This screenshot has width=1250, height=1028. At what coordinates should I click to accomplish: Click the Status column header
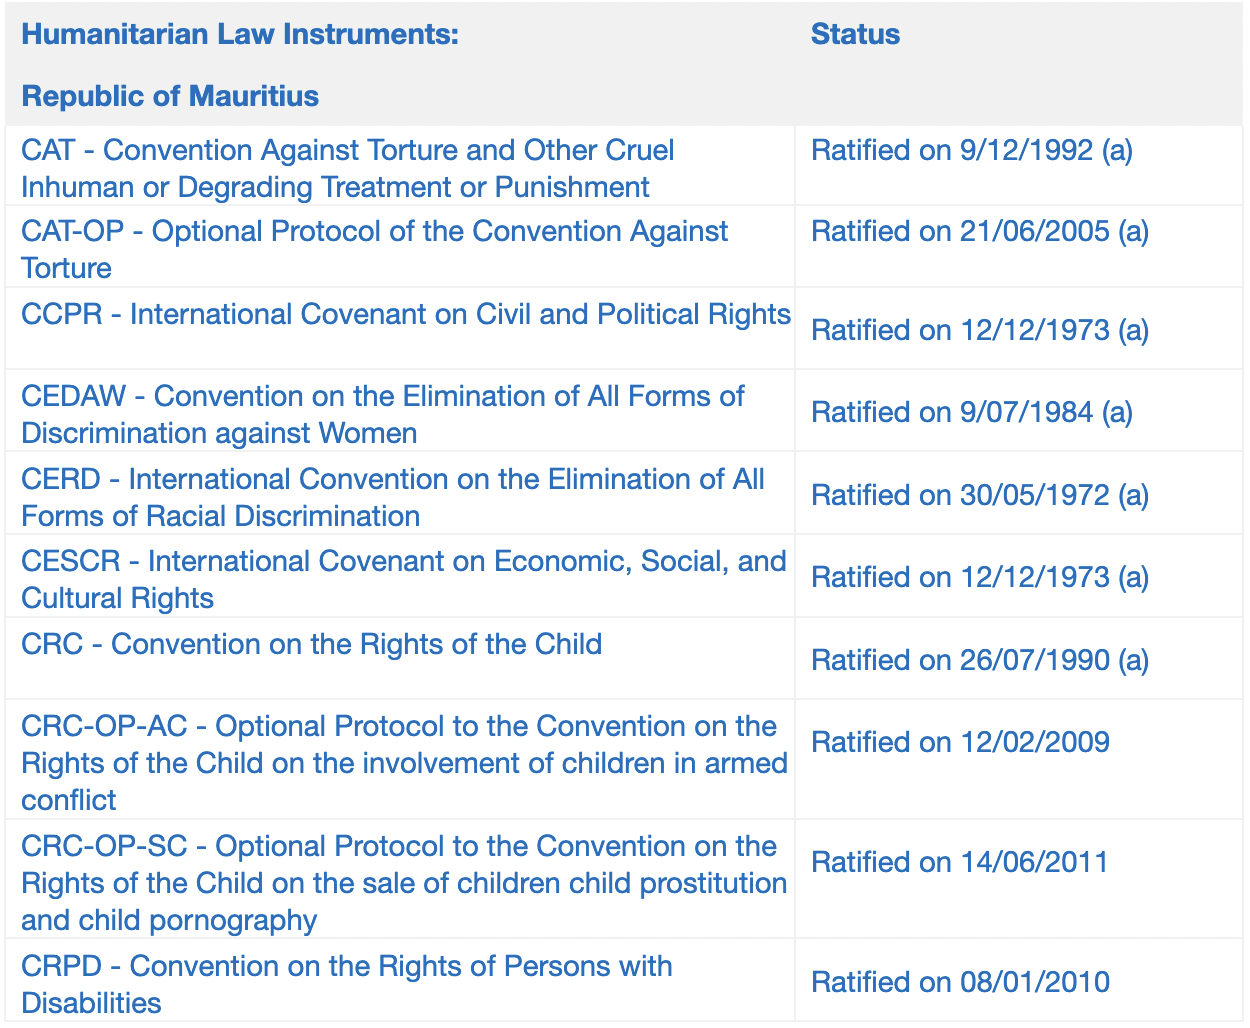[x=855, y=34]
